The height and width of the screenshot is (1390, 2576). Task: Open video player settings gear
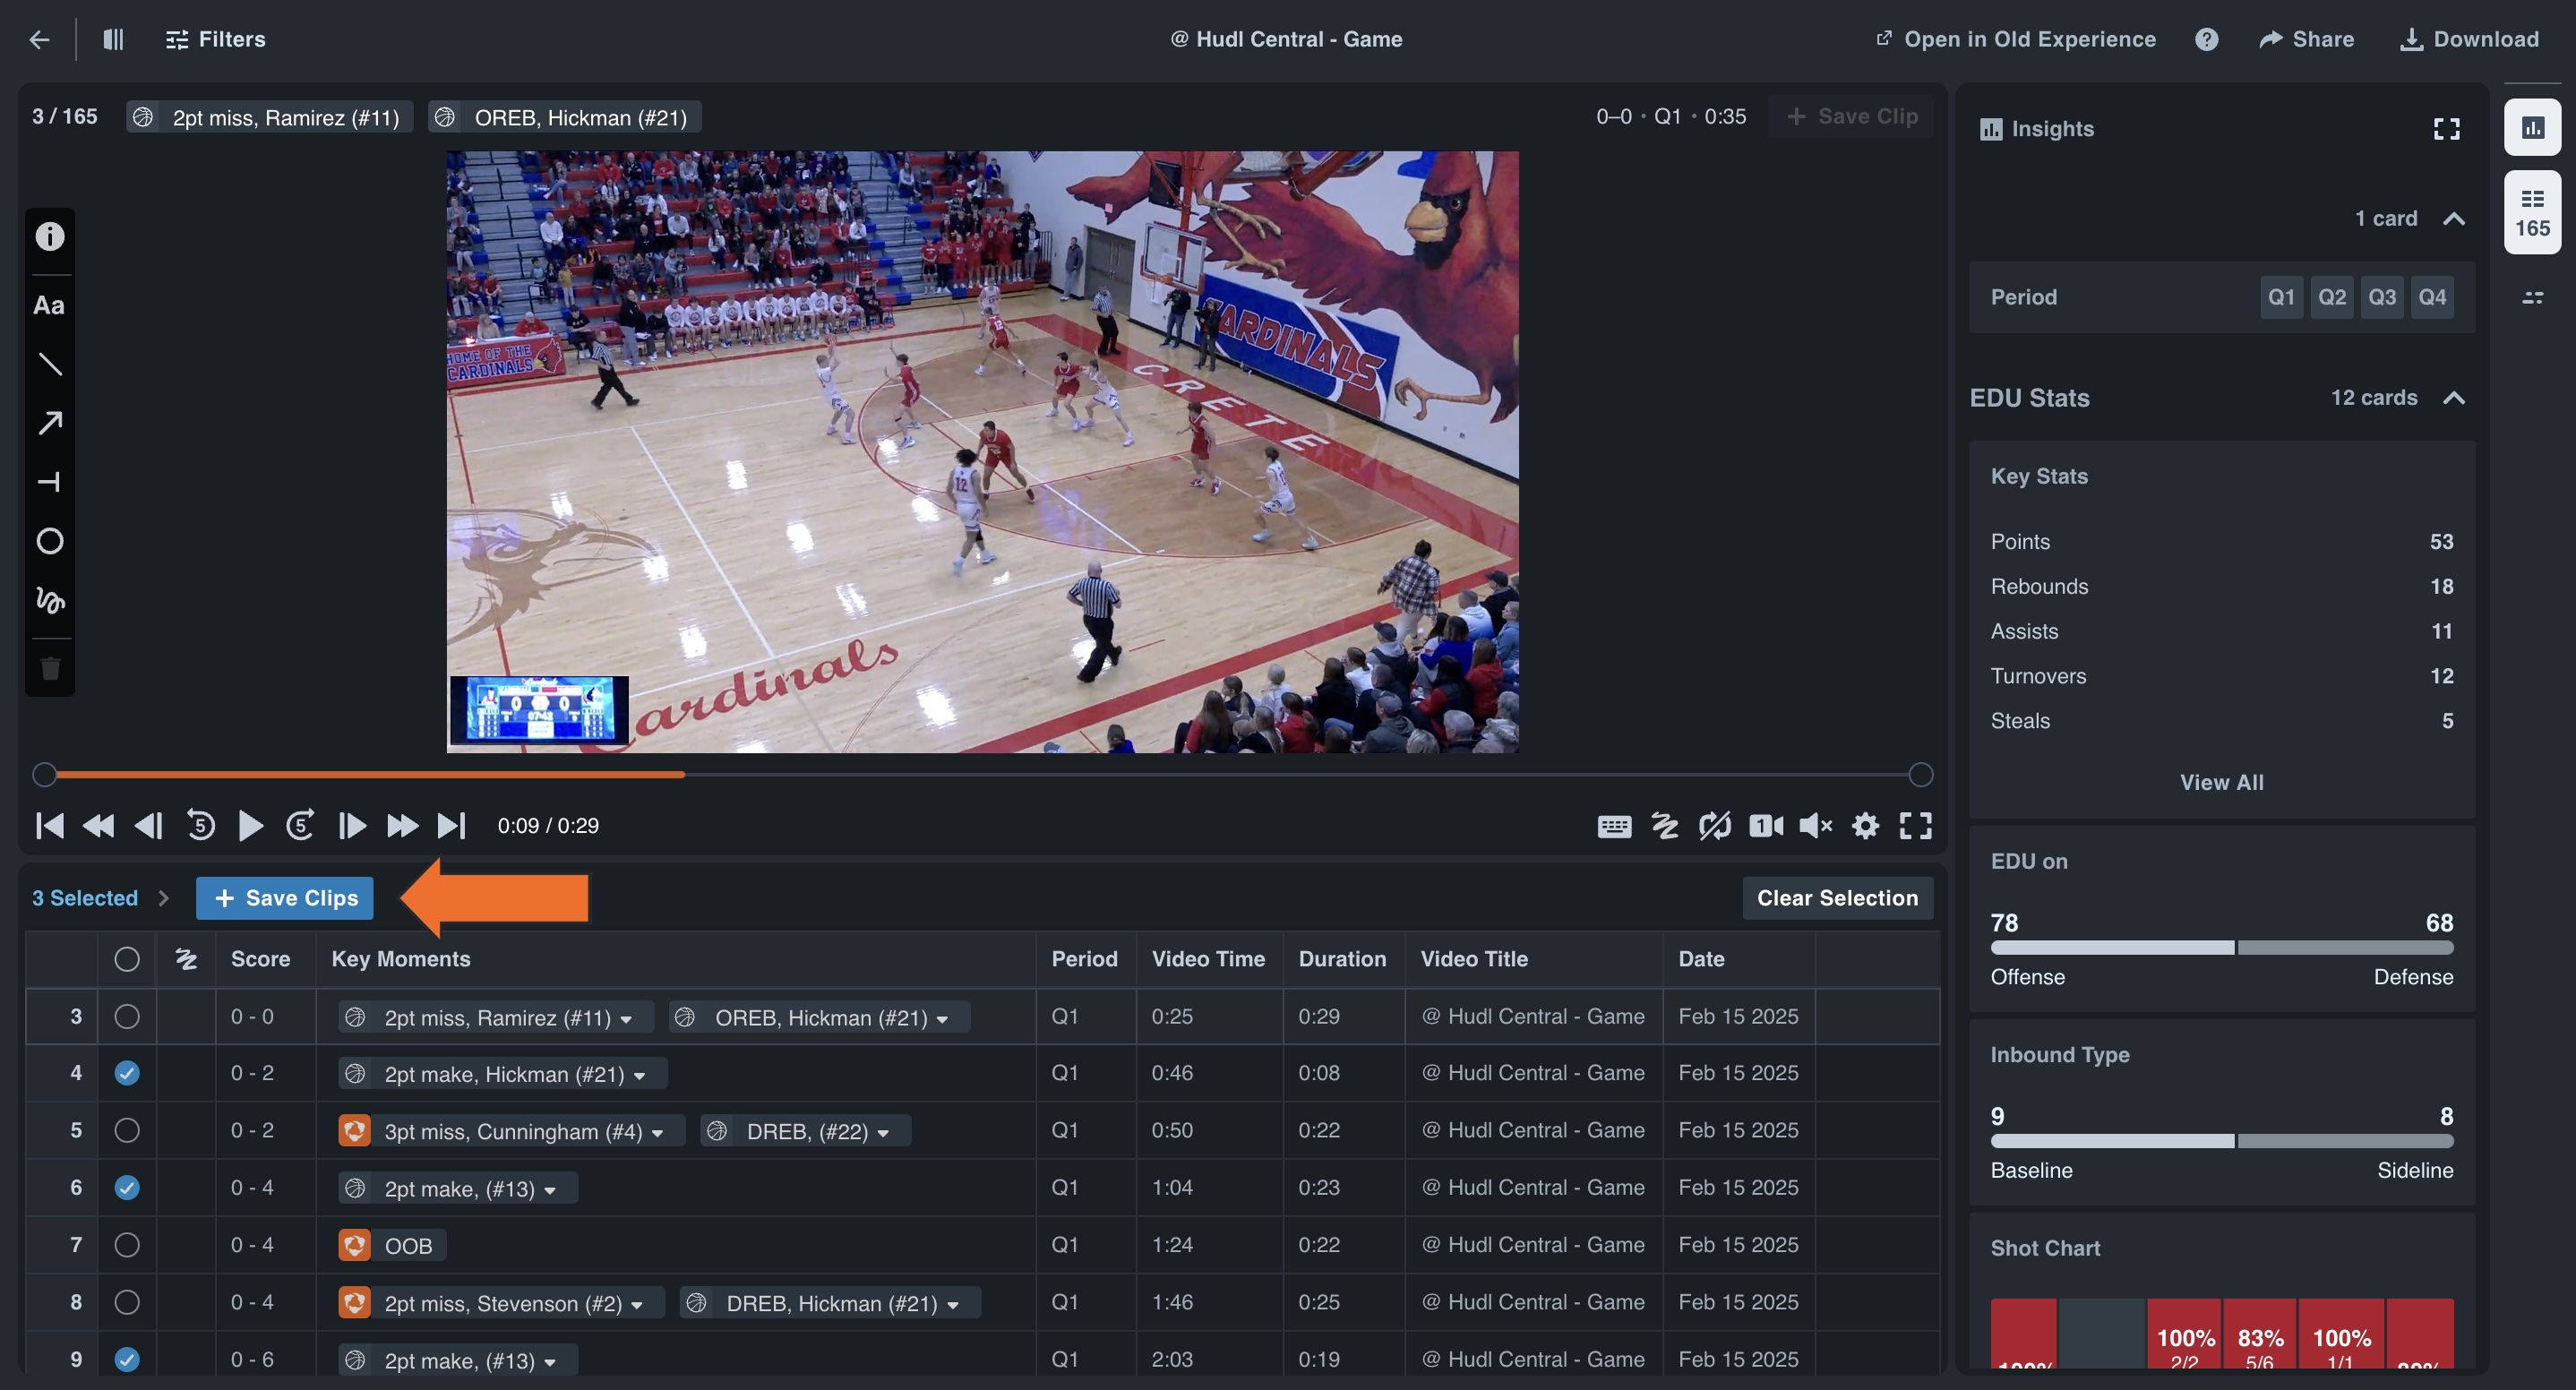[1865, 825]
